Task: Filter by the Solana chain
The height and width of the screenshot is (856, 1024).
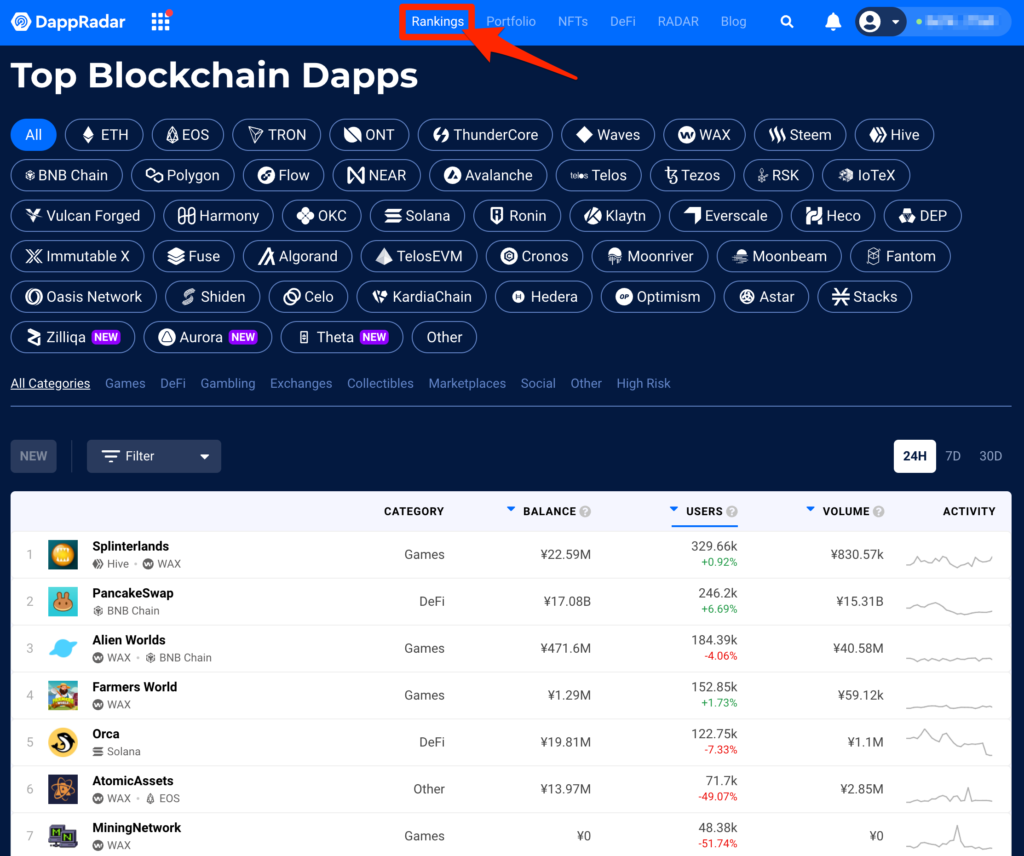Action: coord(417,216)
